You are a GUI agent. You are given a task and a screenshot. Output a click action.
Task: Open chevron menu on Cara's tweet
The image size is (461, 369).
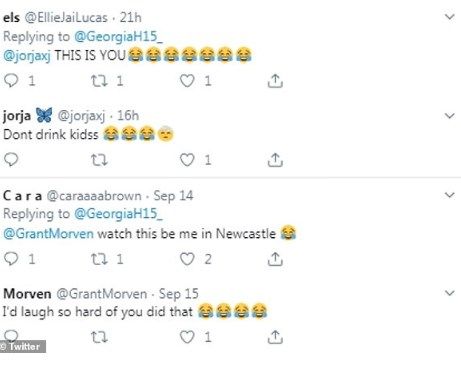coord(450,195)
